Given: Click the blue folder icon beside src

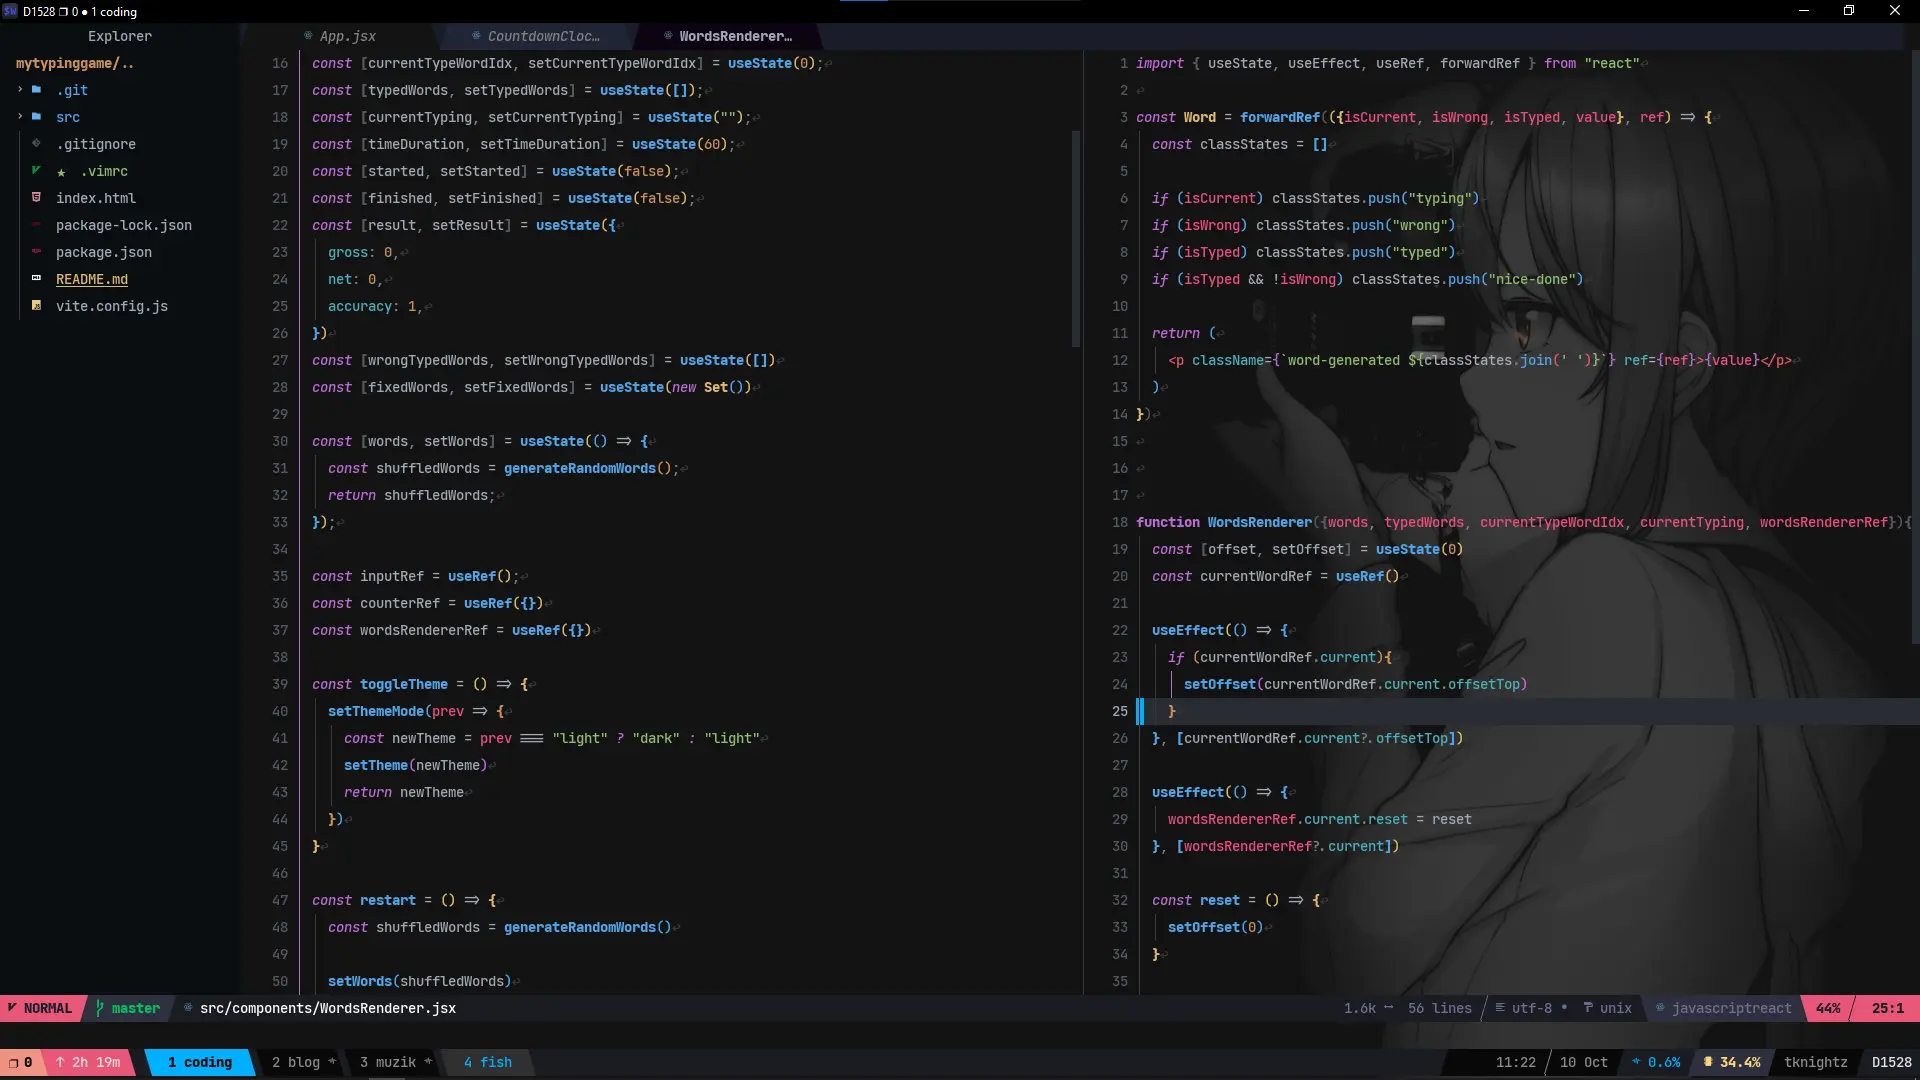Looking at the screenshot, I should pyautogui.click(x=37, y=117).
